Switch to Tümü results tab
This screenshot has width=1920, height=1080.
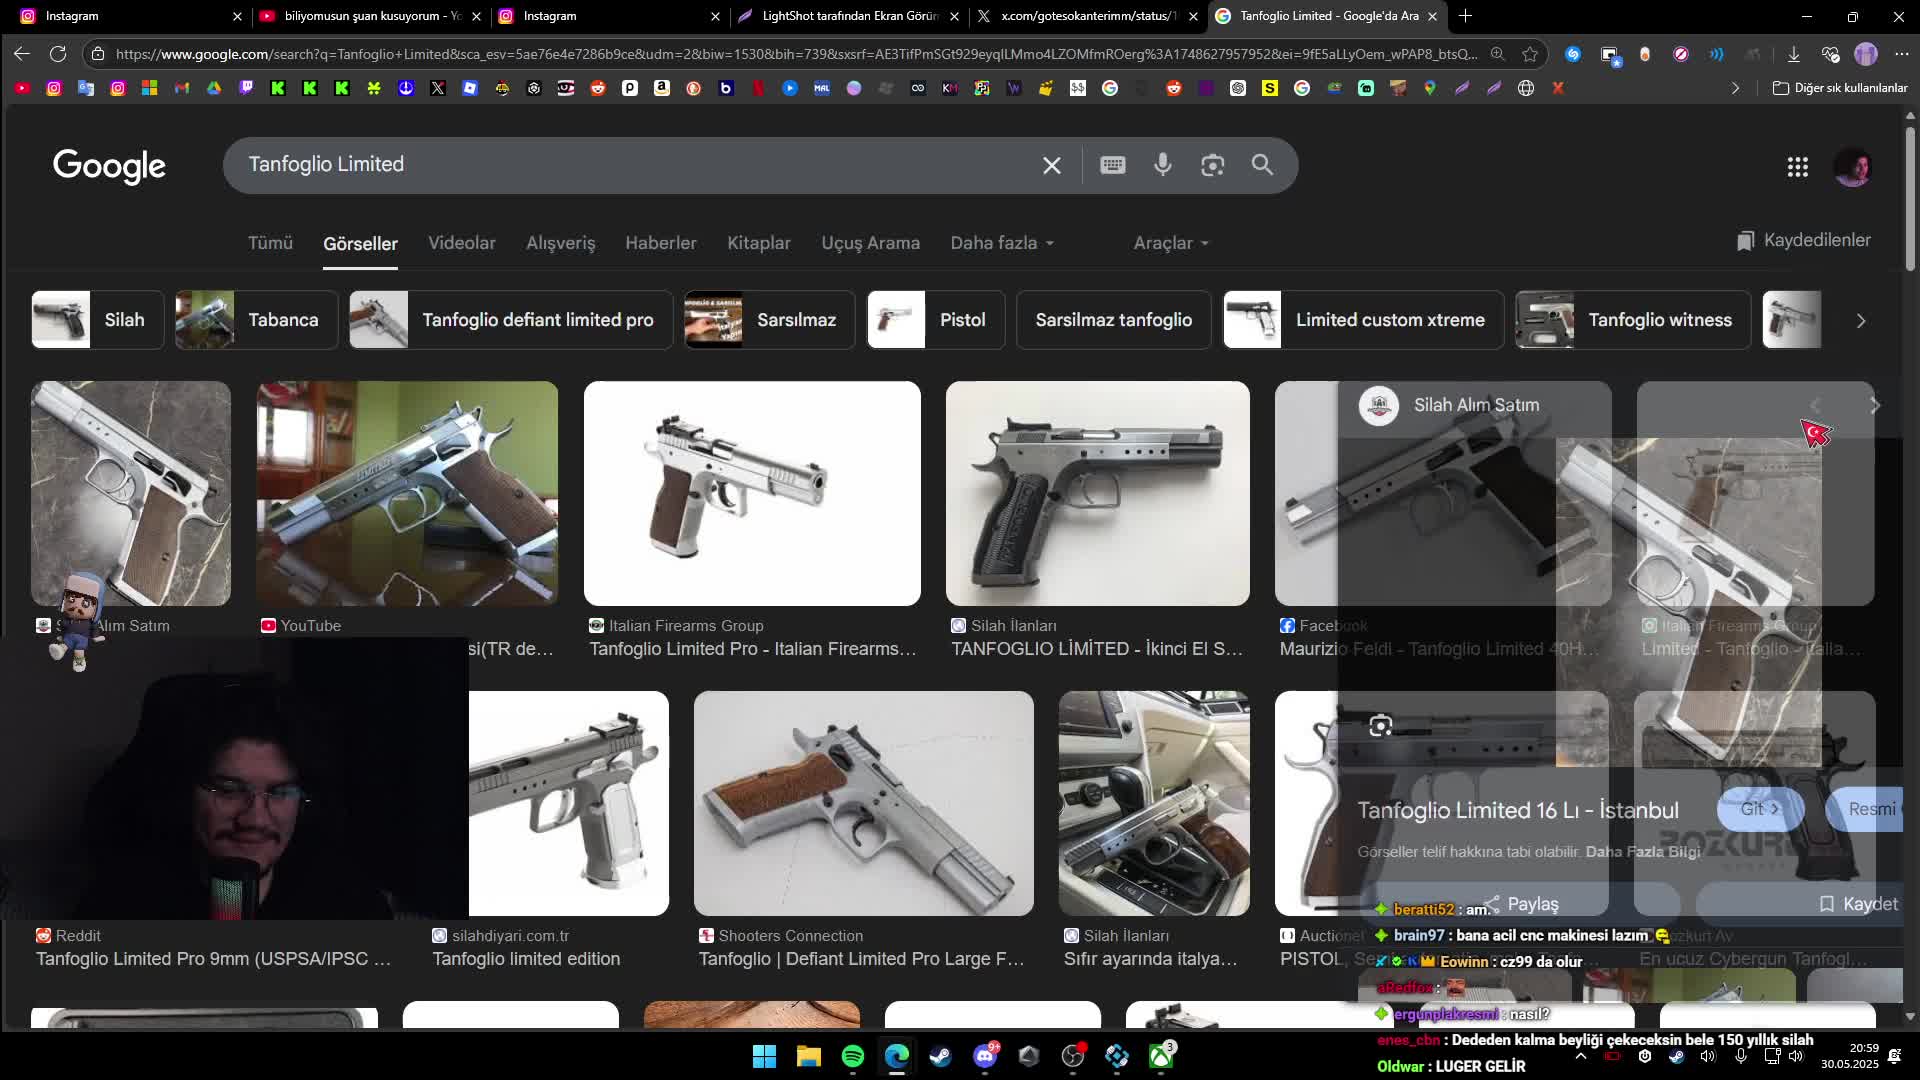(270, 243)
